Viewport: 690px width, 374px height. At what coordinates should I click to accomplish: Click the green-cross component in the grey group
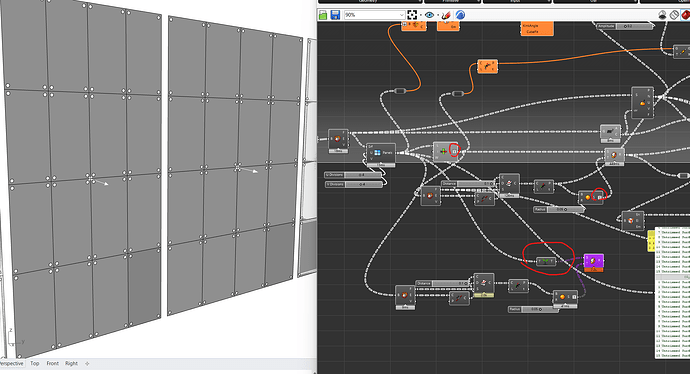coord(446,151)
